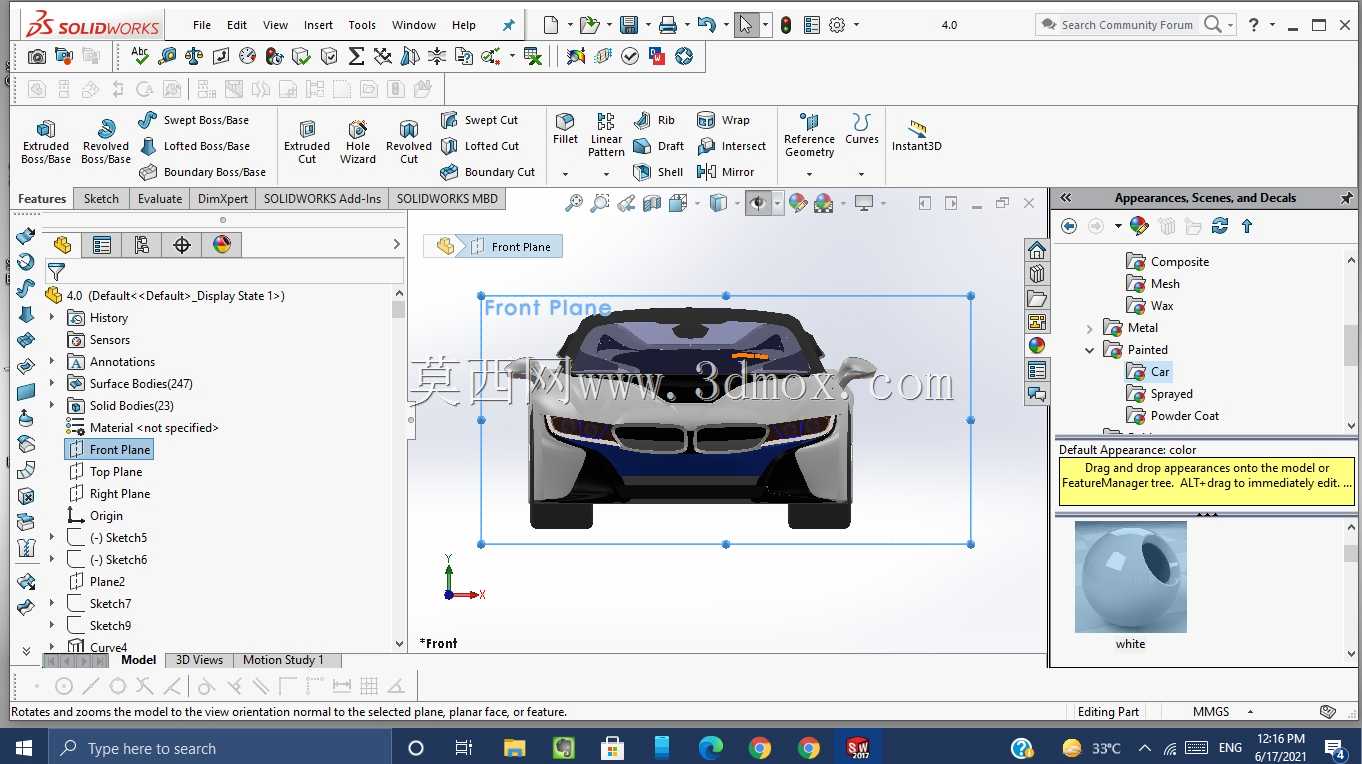
Task: Toggle Hide/Show Items in view toolbar
Action: point(758,203)
